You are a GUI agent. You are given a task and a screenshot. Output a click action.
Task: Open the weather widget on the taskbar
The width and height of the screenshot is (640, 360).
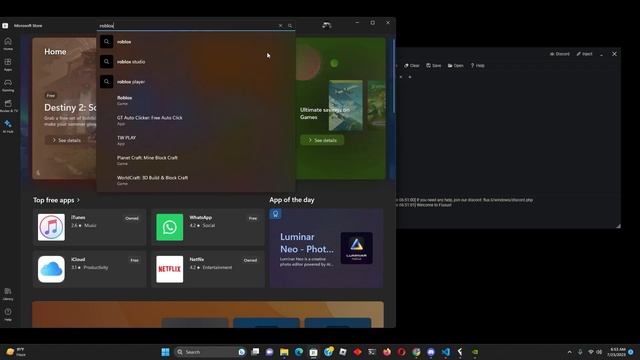click(16, 352)
